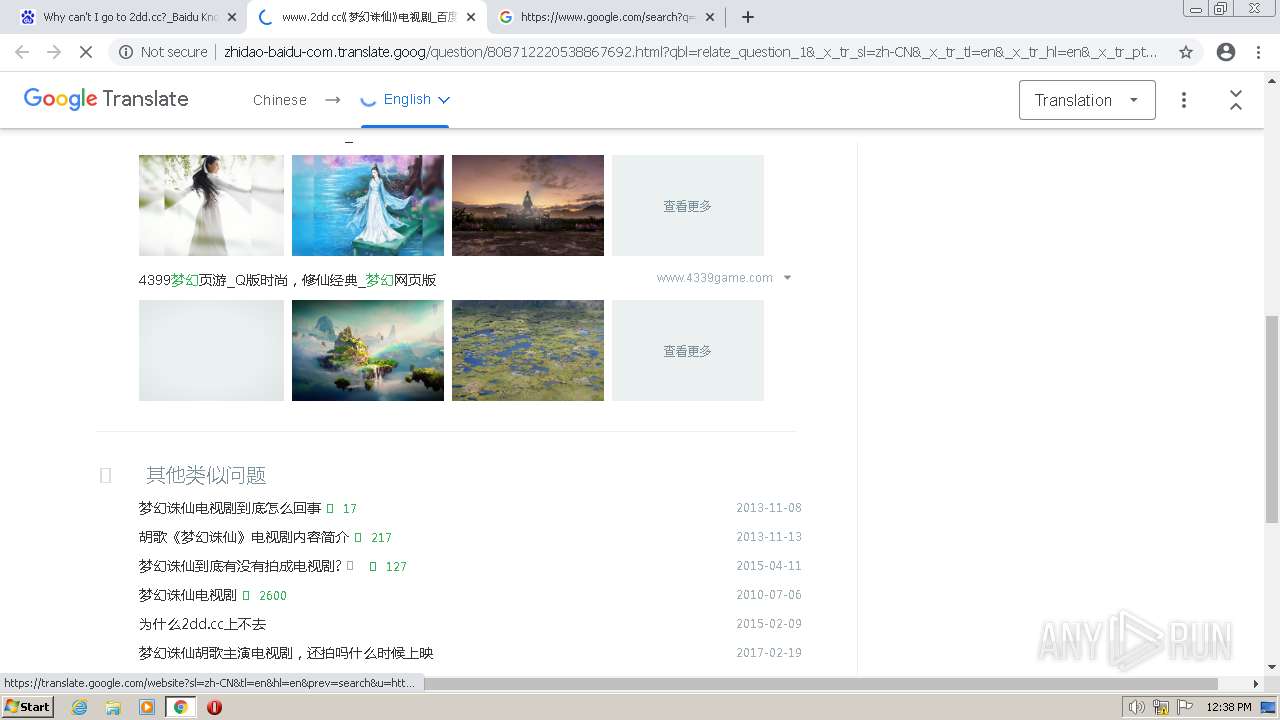The height and width of the screenshot is (720, 1280).
Task: Expand the www.4339game.com ad dropdown arrow
Action: [x=787, y=278]
